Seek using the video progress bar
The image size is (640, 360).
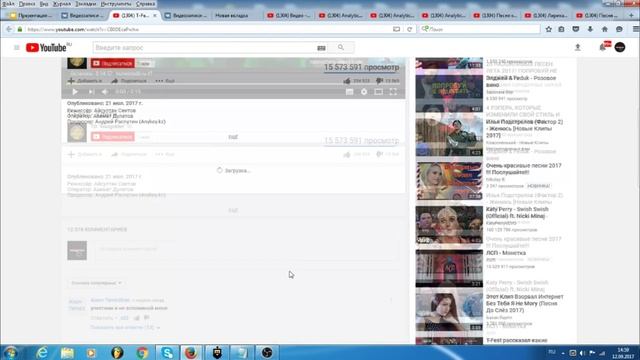click(233, 85)
